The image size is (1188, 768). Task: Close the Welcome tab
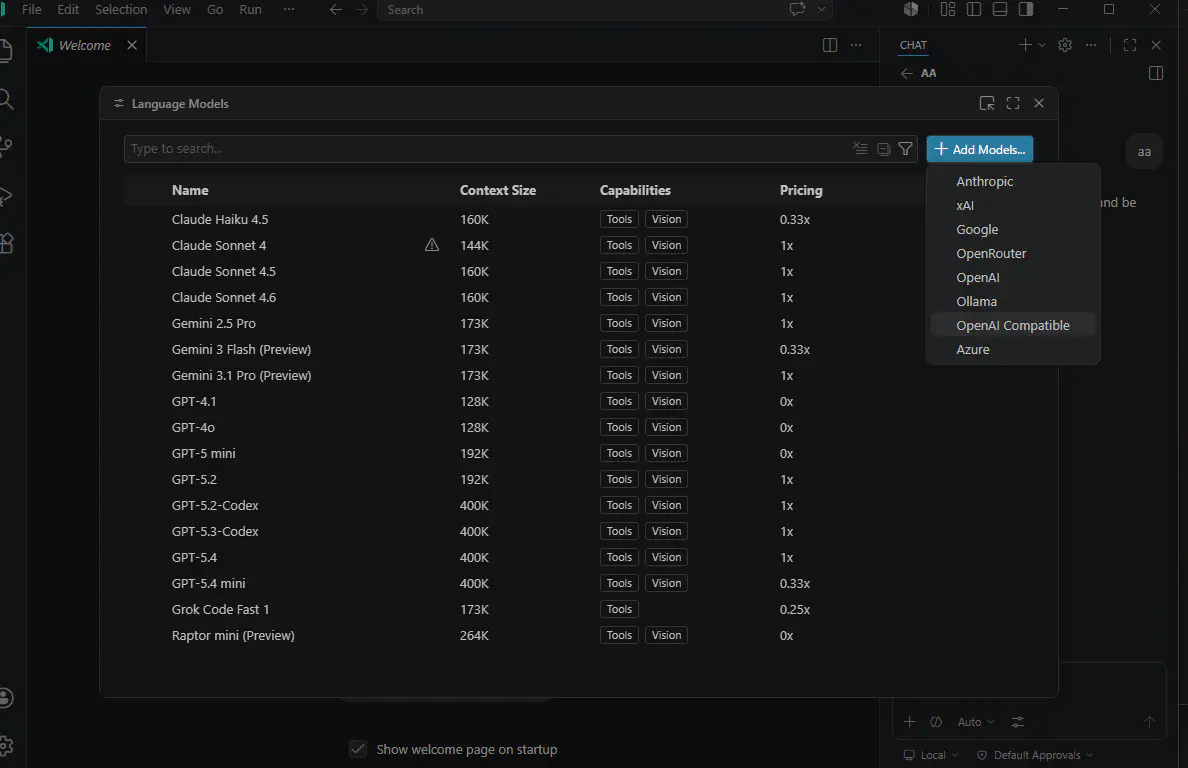coord(132,45)
